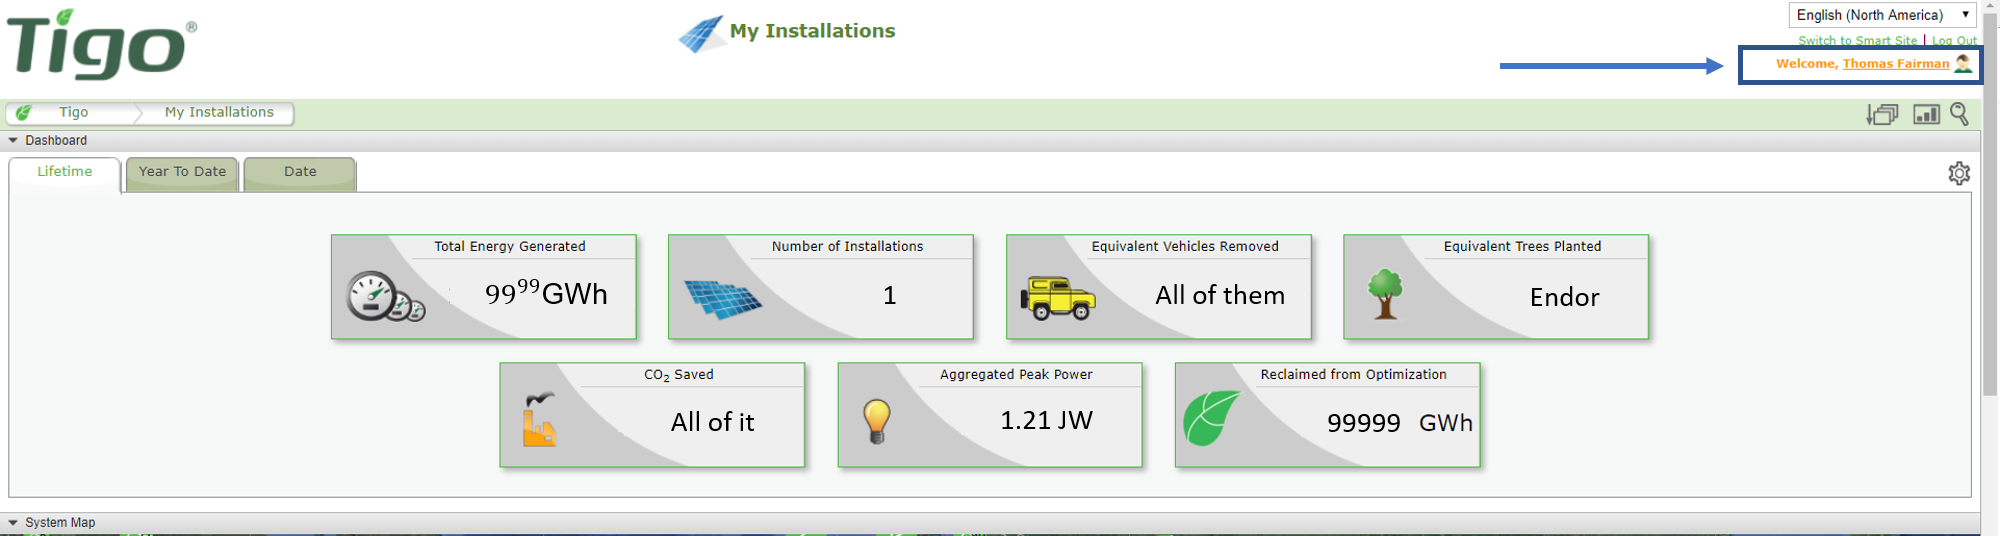The image size is (2000, 536).
Task: Click the gauge icon in Total Energy Generated
Action: [385, 297]
